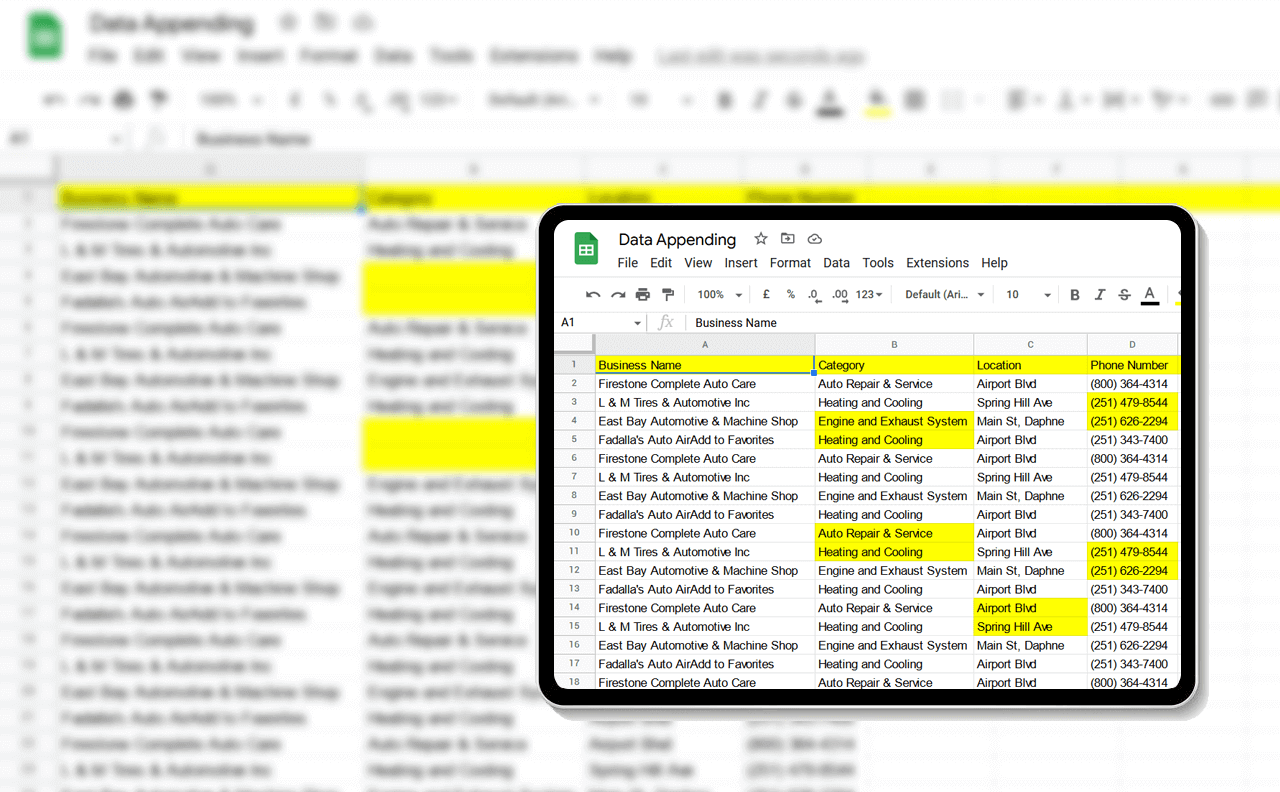
Task: Open the Format menu
Action: [x=790, y=263]
